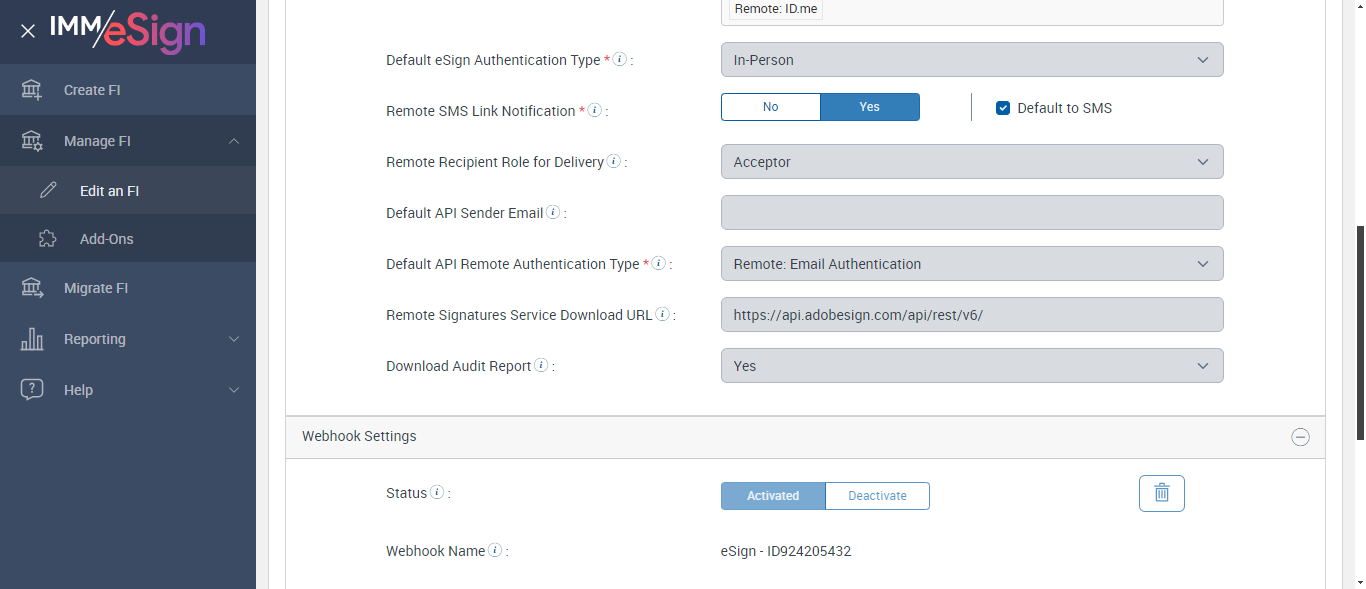This screenshot has width=1366, height=589.
Task: Click the page vertical scrollbar
Action: click(x=1359, y=330)
